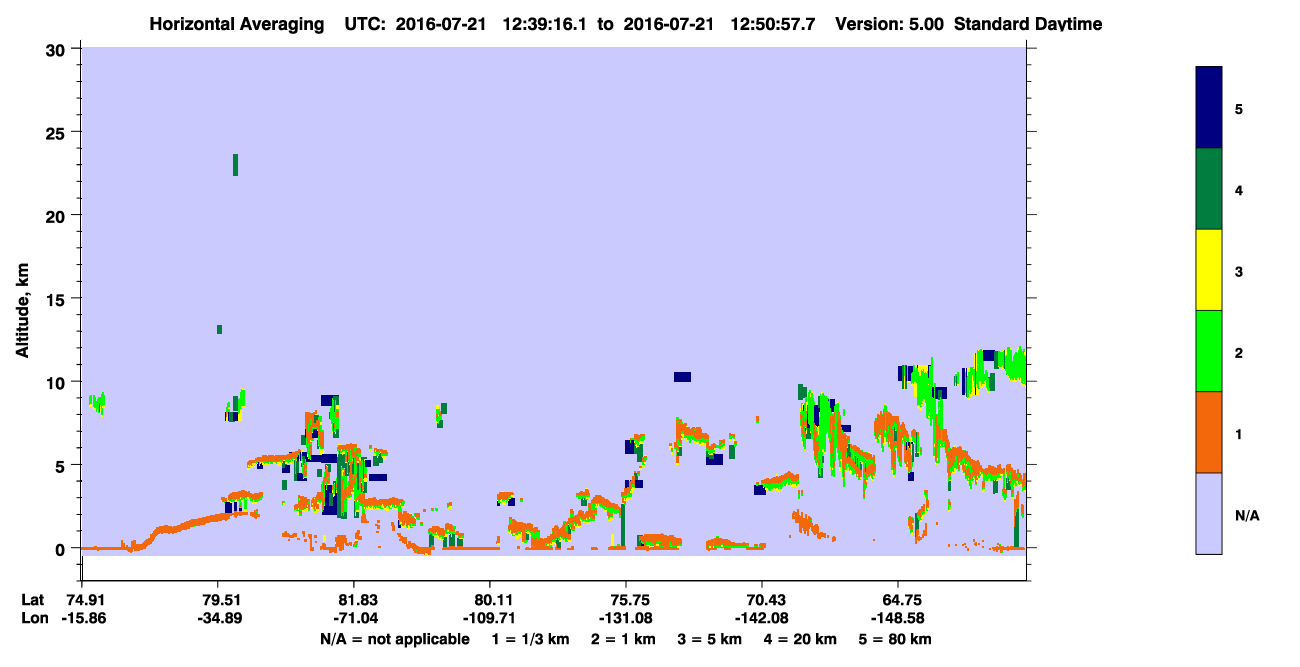Click the 'Standard Daytime' label
This screenshot has height=667, width=1300.
[x=1028, y=23]
